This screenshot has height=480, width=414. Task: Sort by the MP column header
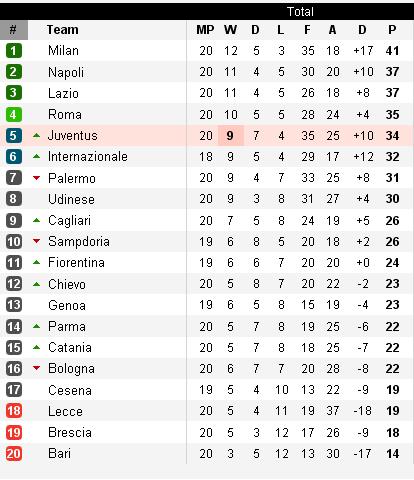click(205, 30)
